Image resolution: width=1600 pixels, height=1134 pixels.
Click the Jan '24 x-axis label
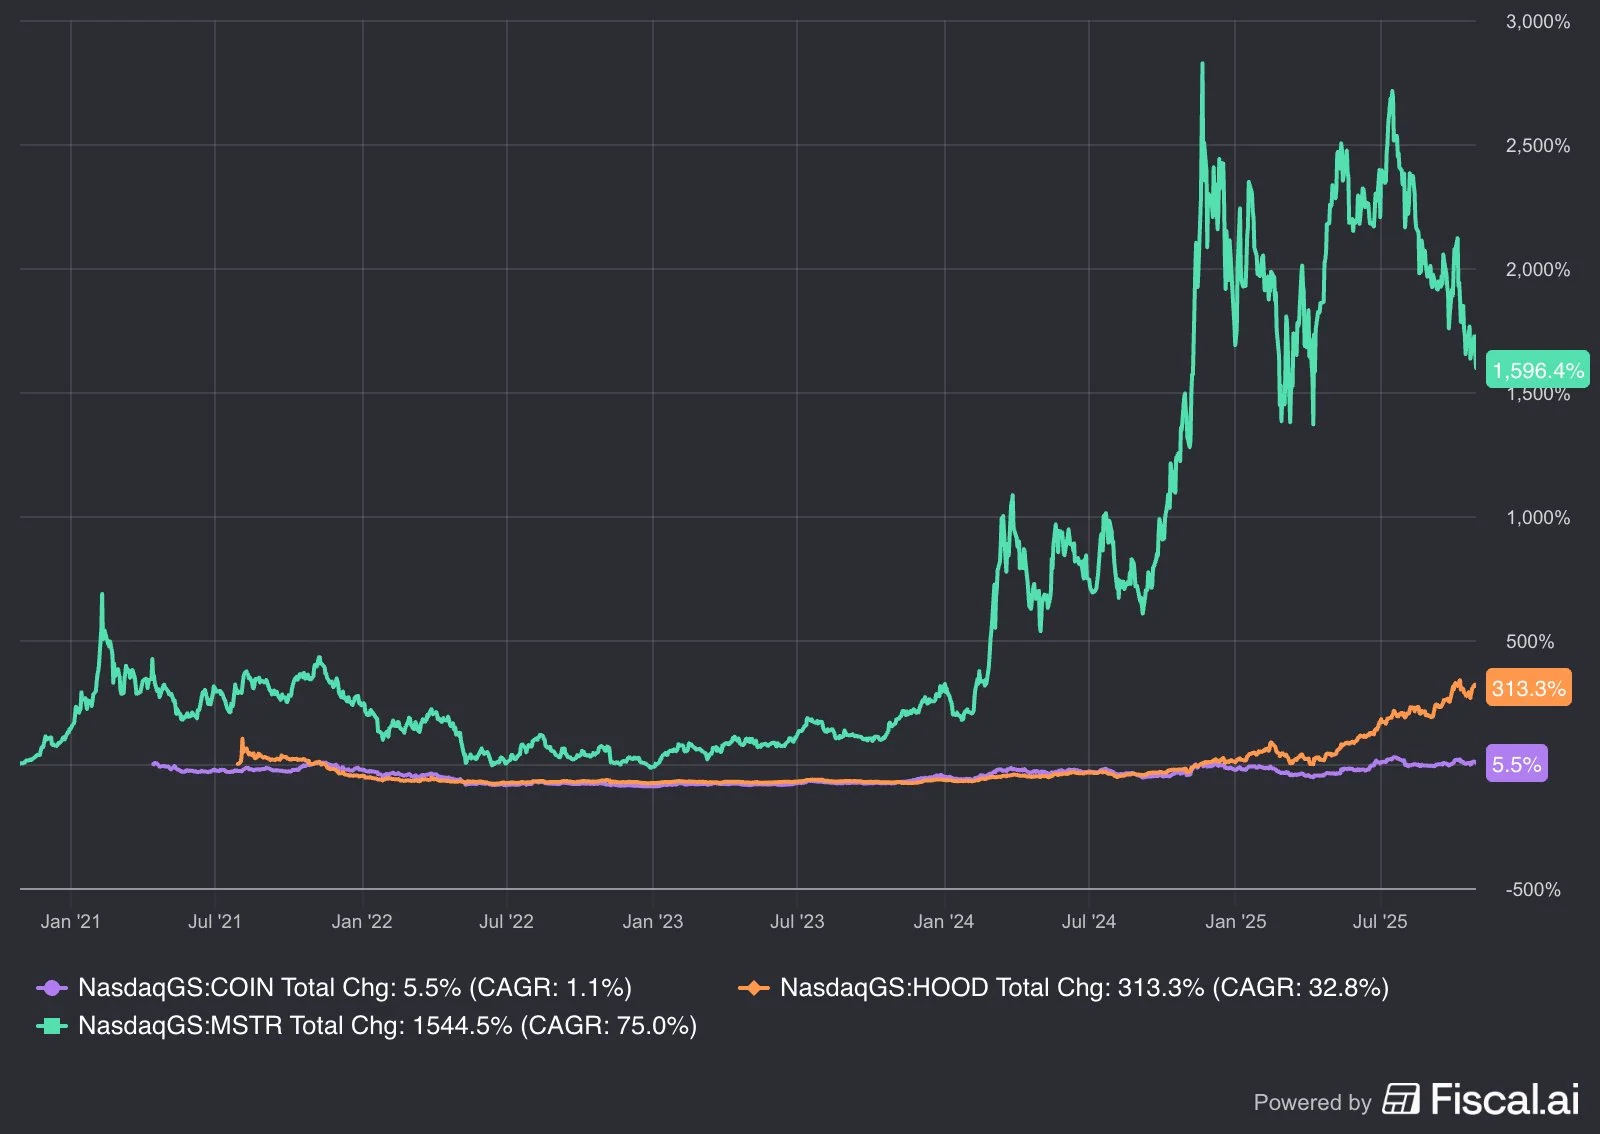(944, 921)
